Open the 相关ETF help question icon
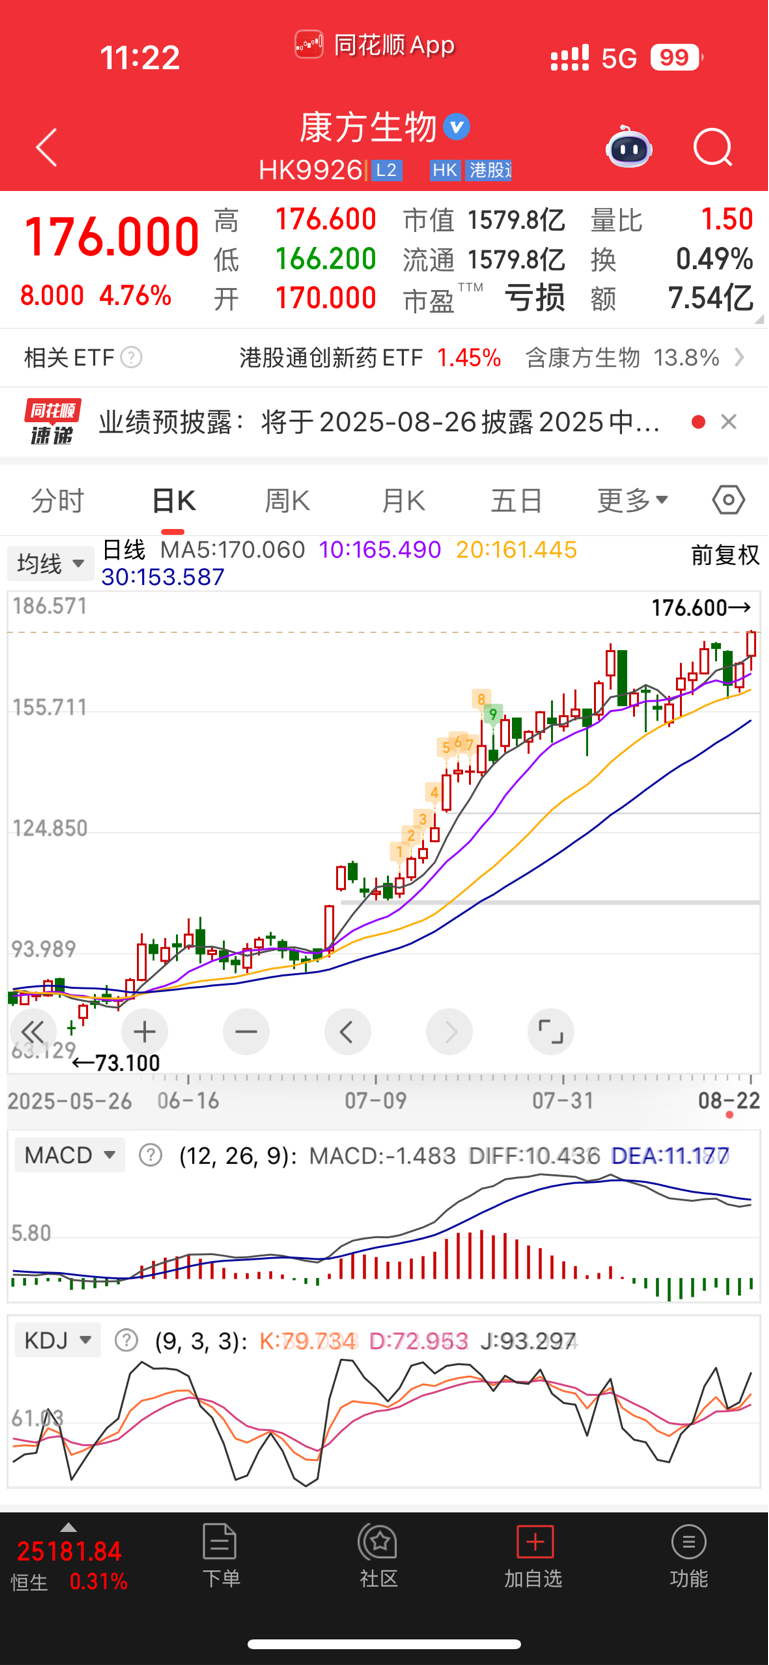This screenshot has height=1665, width=769. click(x=131, y=357)
